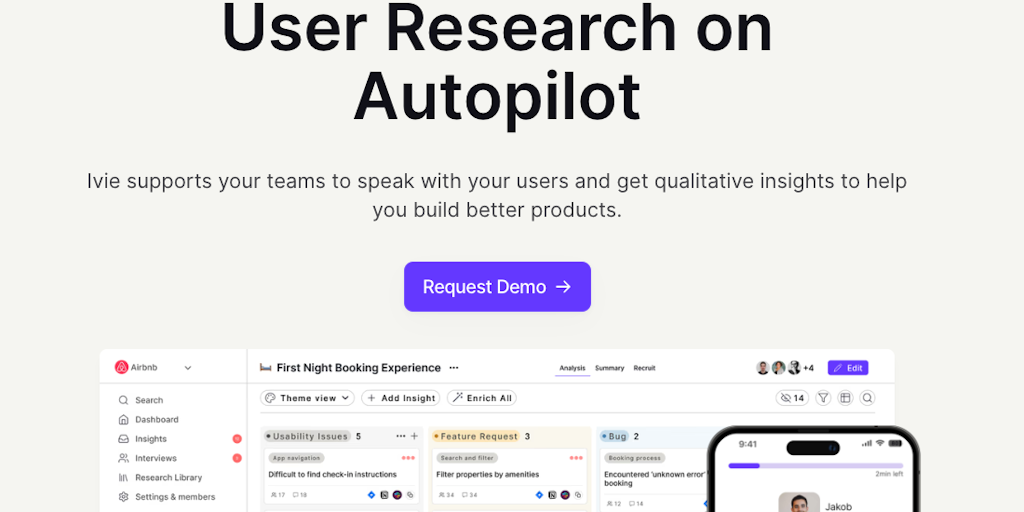Click the Request Demo button
This screenshot has width=1024, height=512.
(x=497, y=287)
